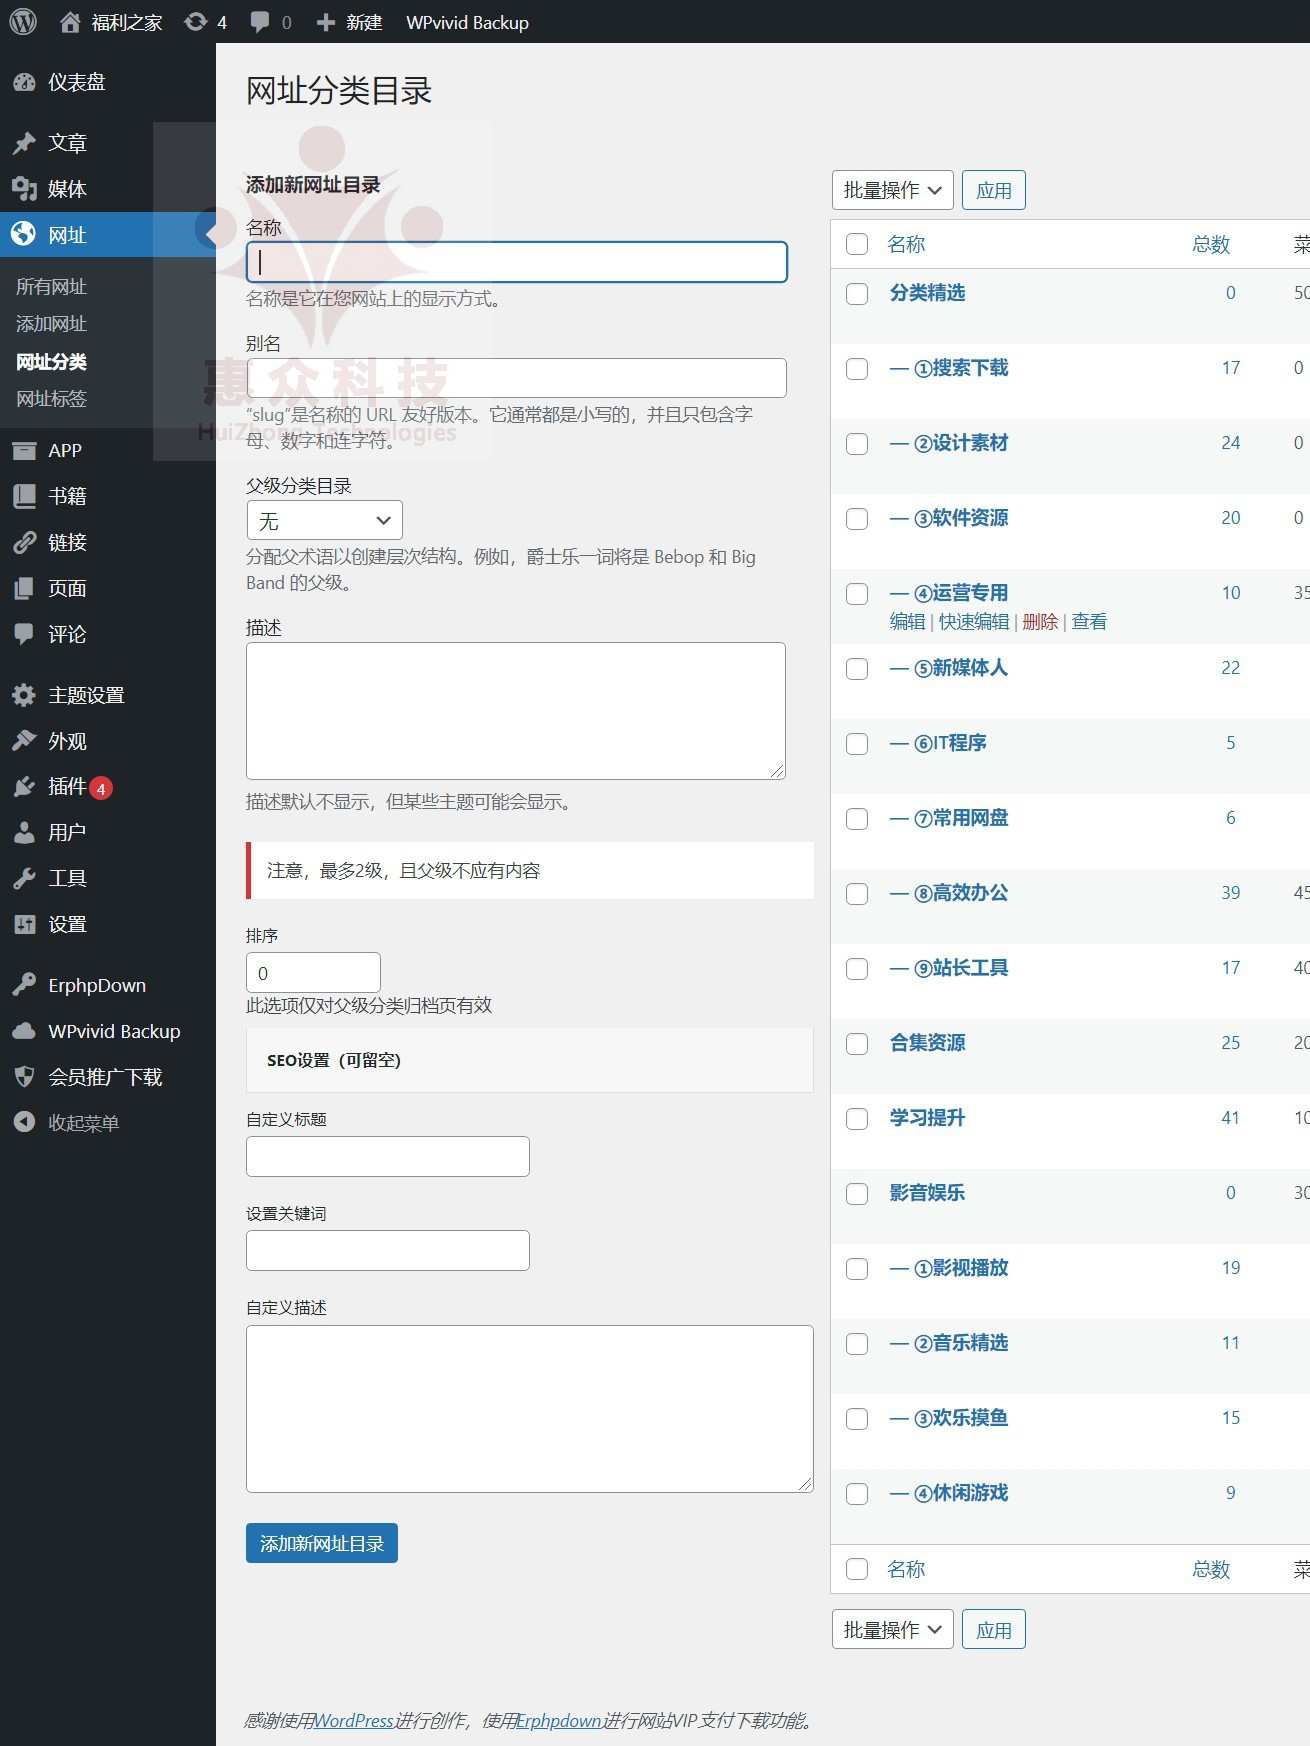Click the 页面 pages icon

click(x=24, y=588)
